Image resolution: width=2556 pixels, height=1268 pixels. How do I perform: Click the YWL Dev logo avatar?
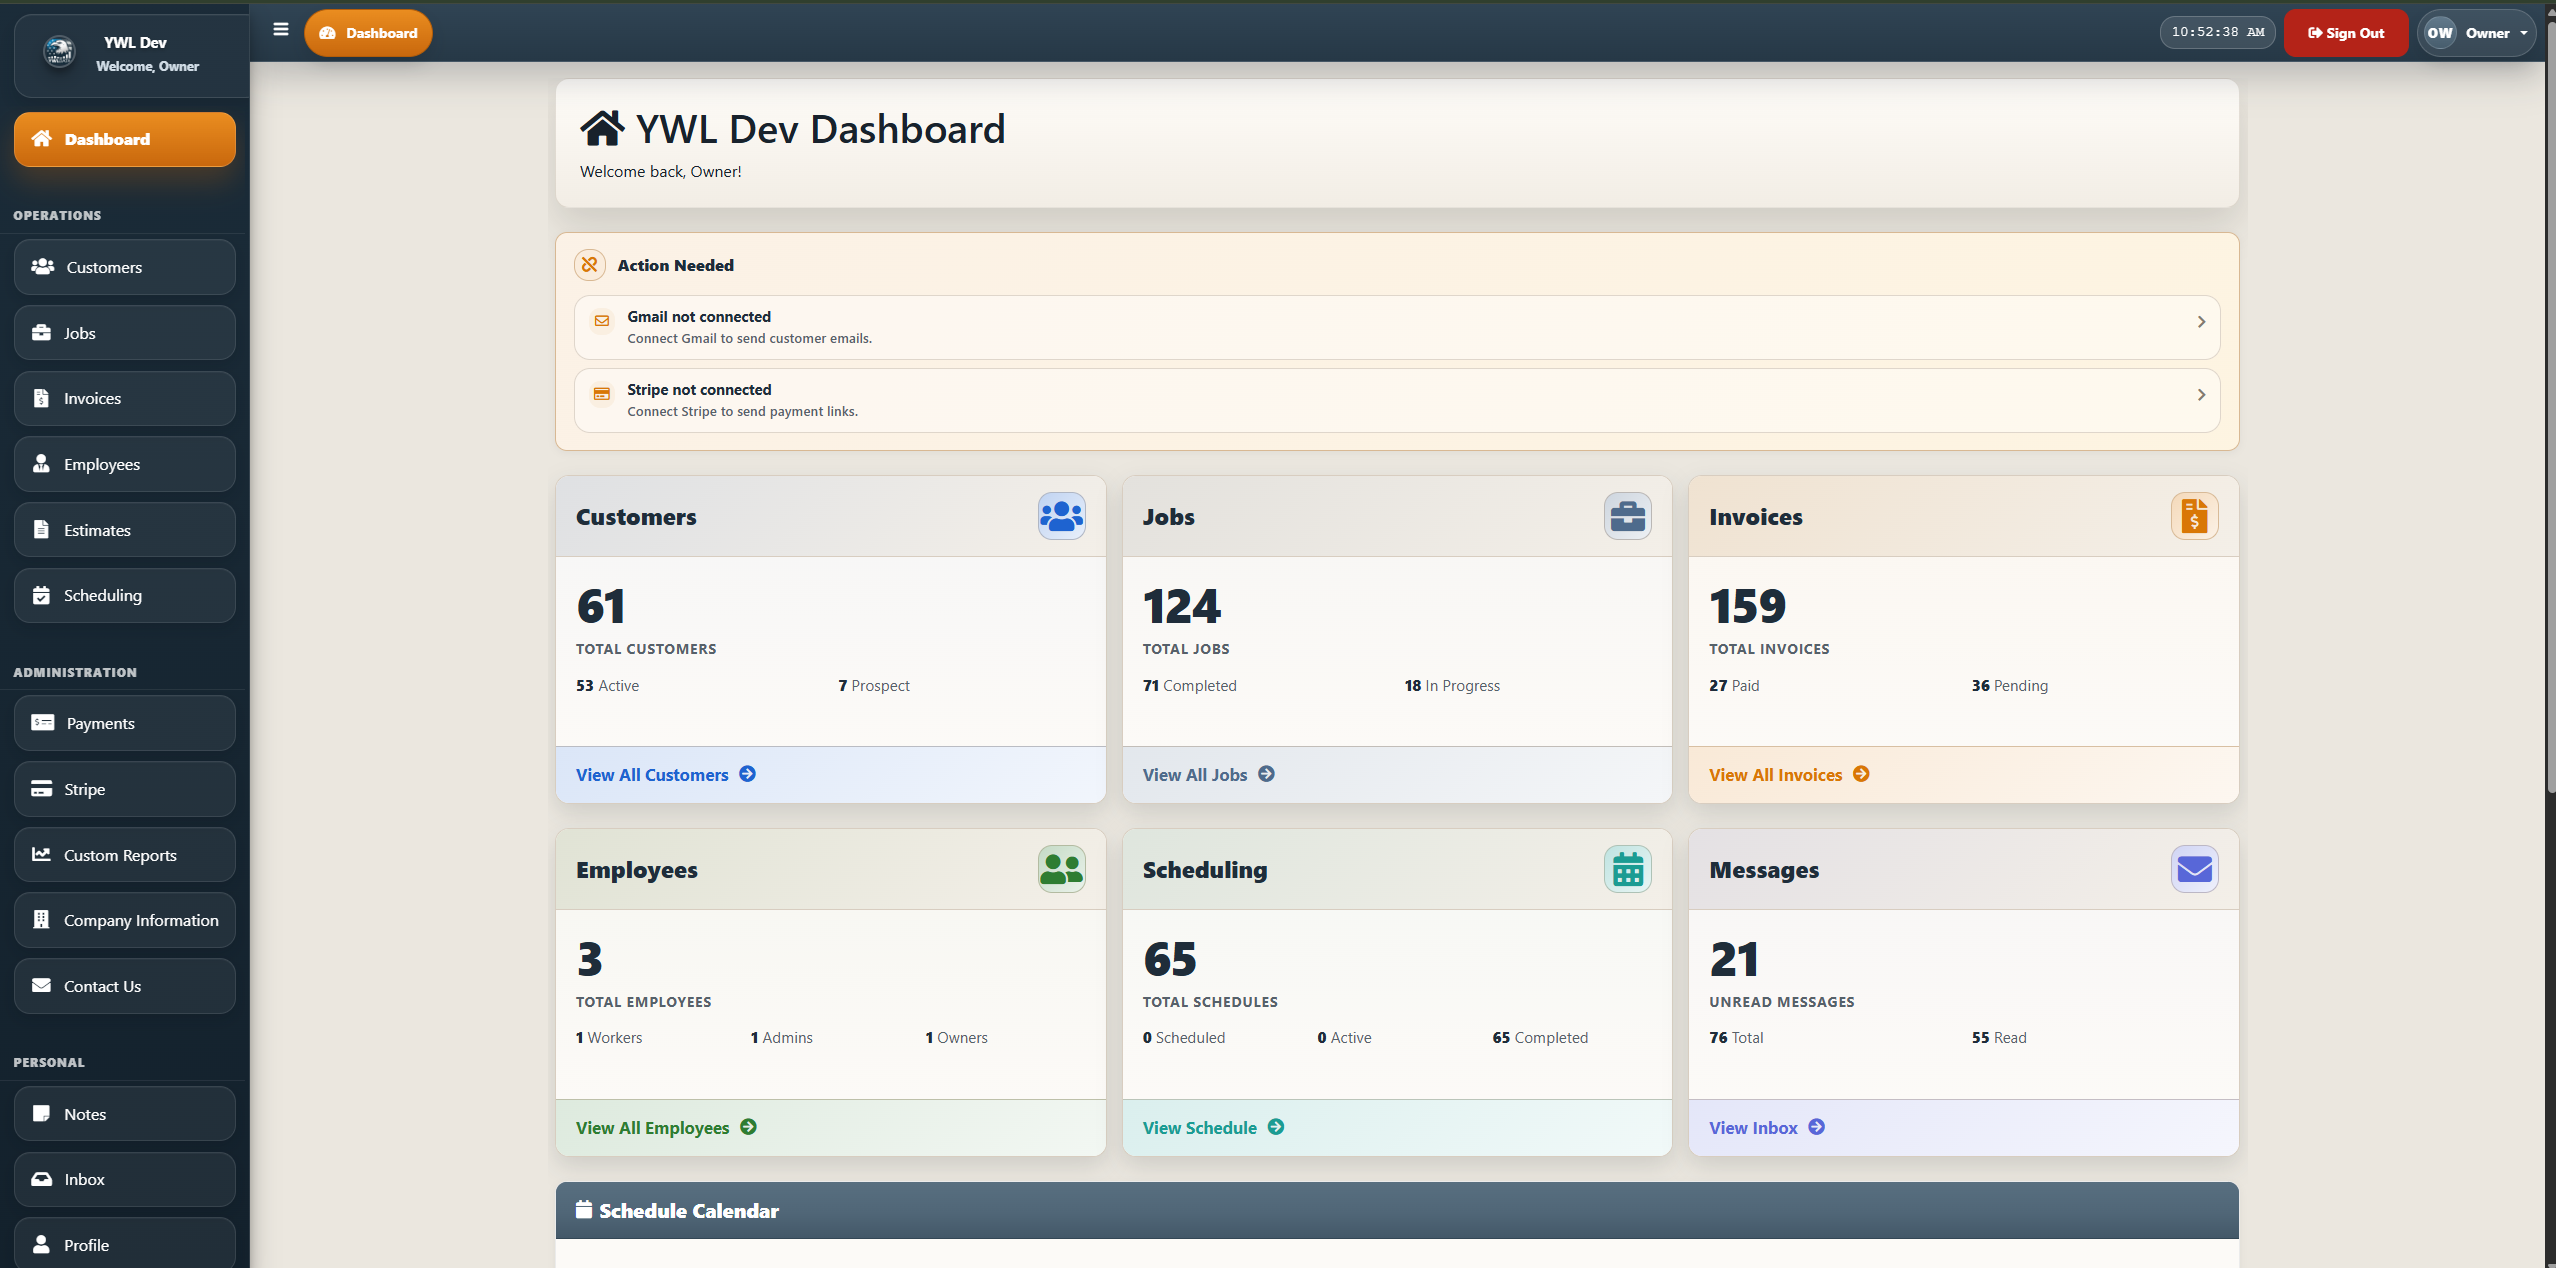(59, 50)
